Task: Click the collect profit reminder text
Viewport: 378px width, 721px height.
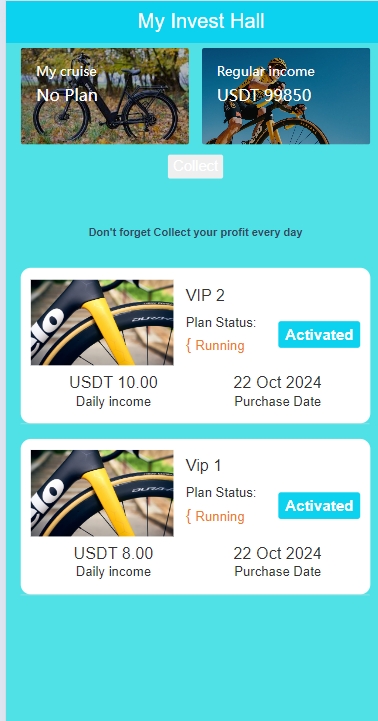Action: [x=195, y=232]
